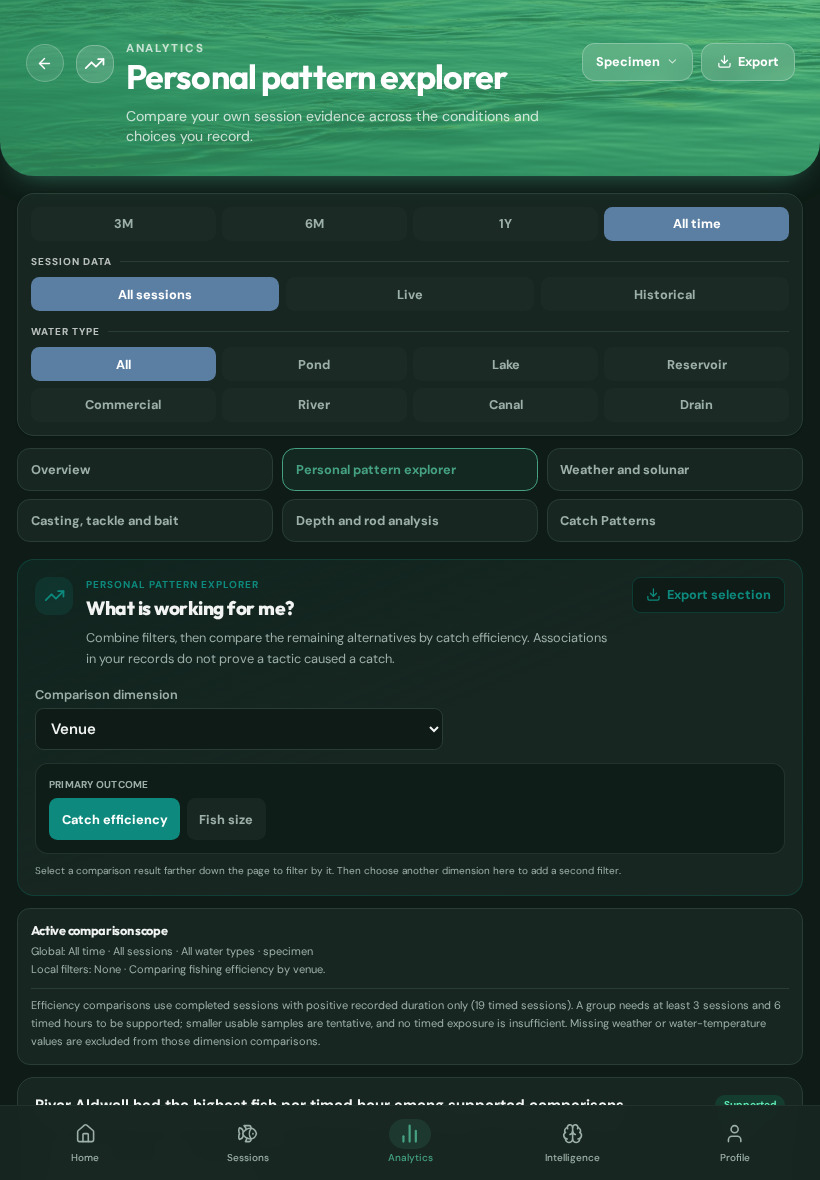The image size is (820, 1180).
Task: Click the Export selection button
Action: point(708,595)
